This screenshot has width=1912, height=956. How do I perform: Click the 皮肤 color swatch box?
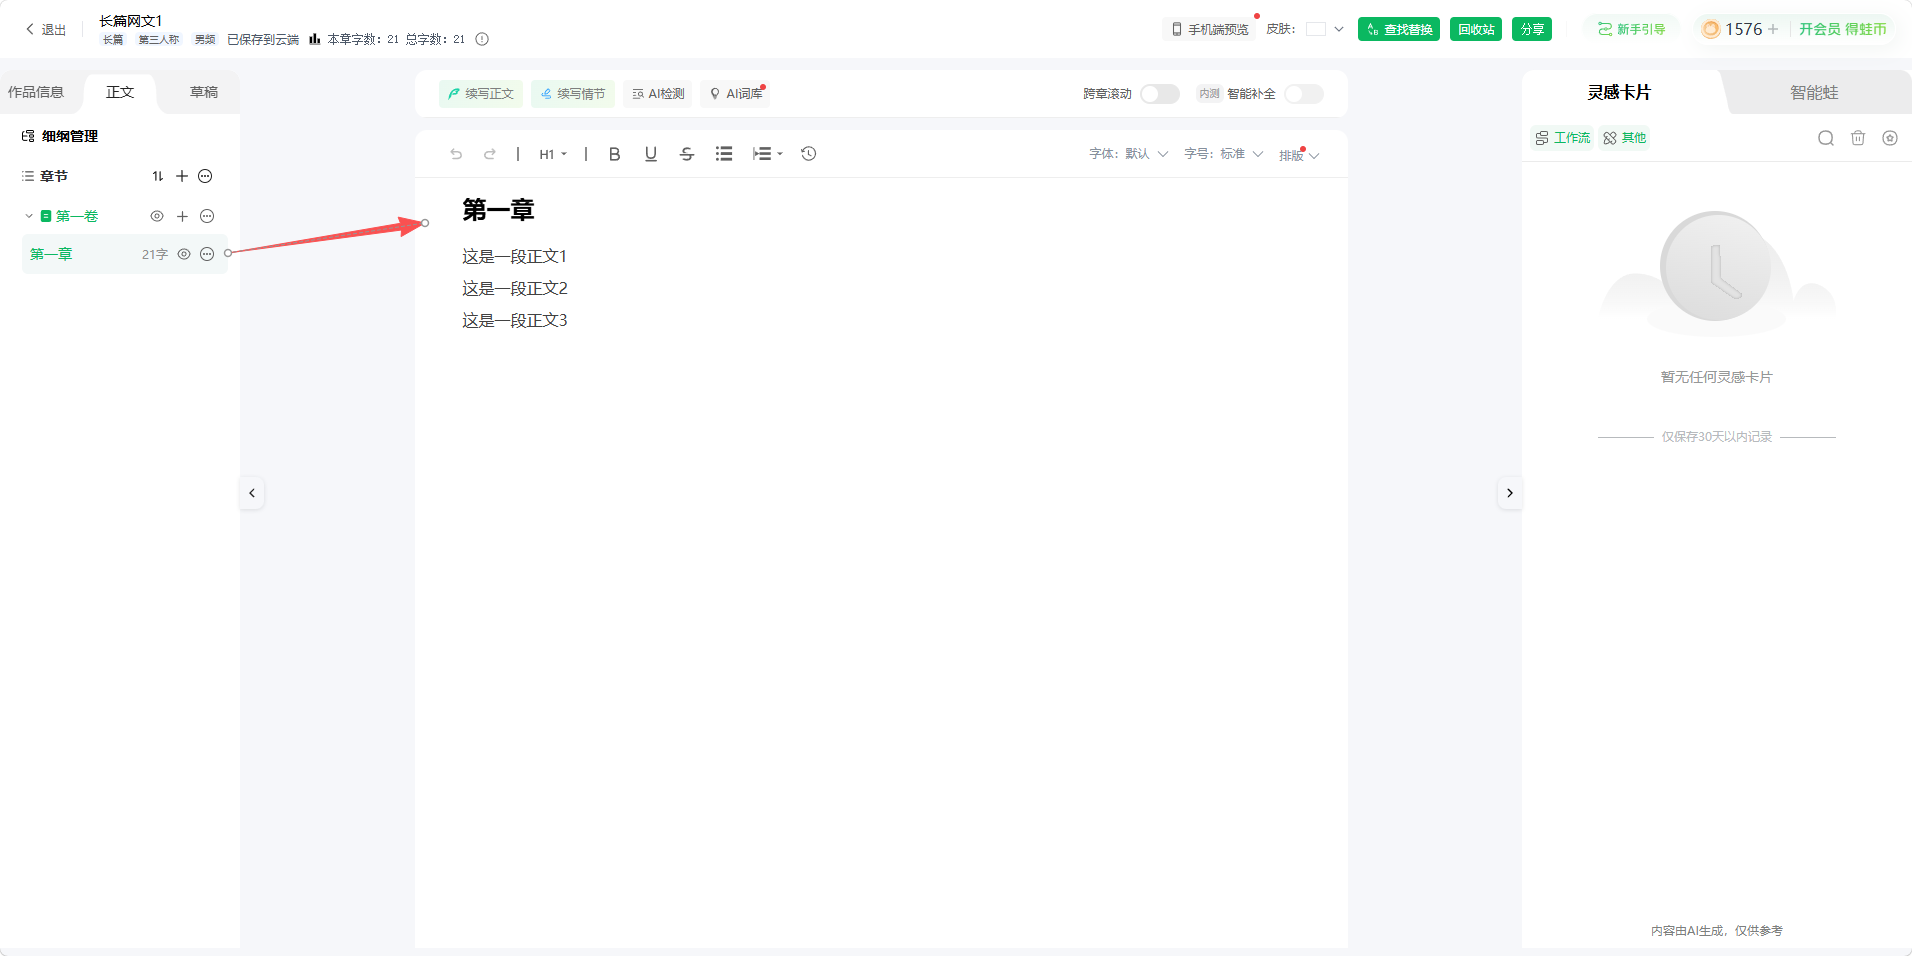(x=1316, y=29)
